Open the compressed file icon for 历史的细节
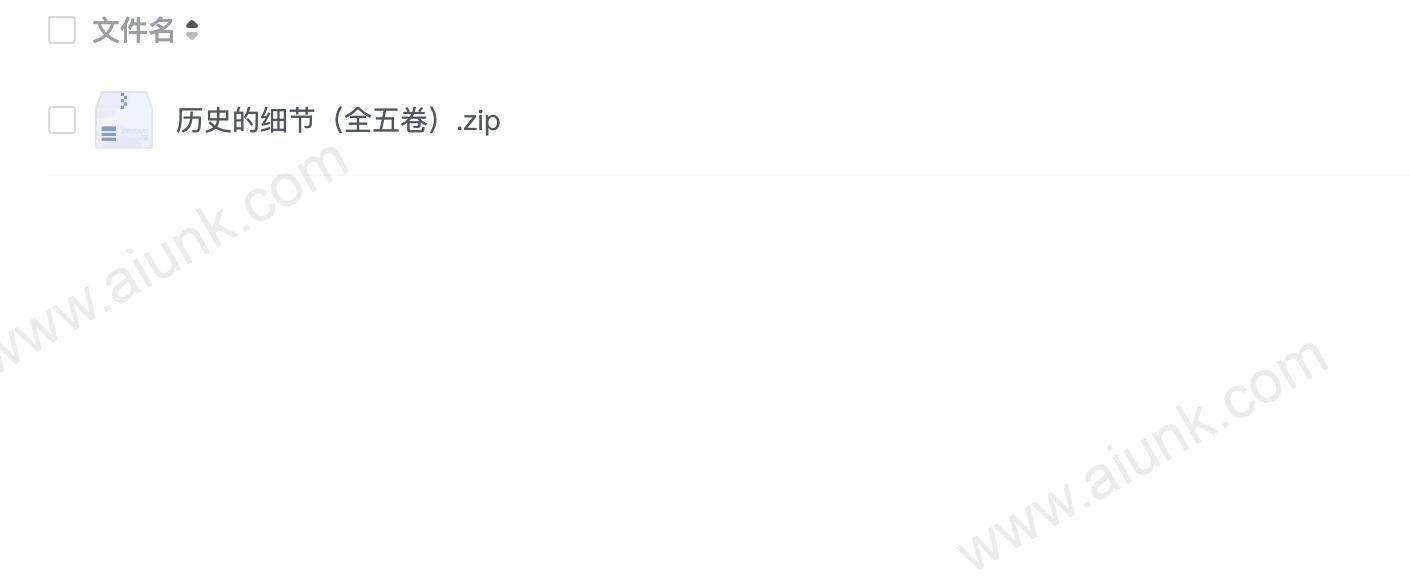This screenshot has width=1410, height=588. pyautogui.click(x=124, y=120)
